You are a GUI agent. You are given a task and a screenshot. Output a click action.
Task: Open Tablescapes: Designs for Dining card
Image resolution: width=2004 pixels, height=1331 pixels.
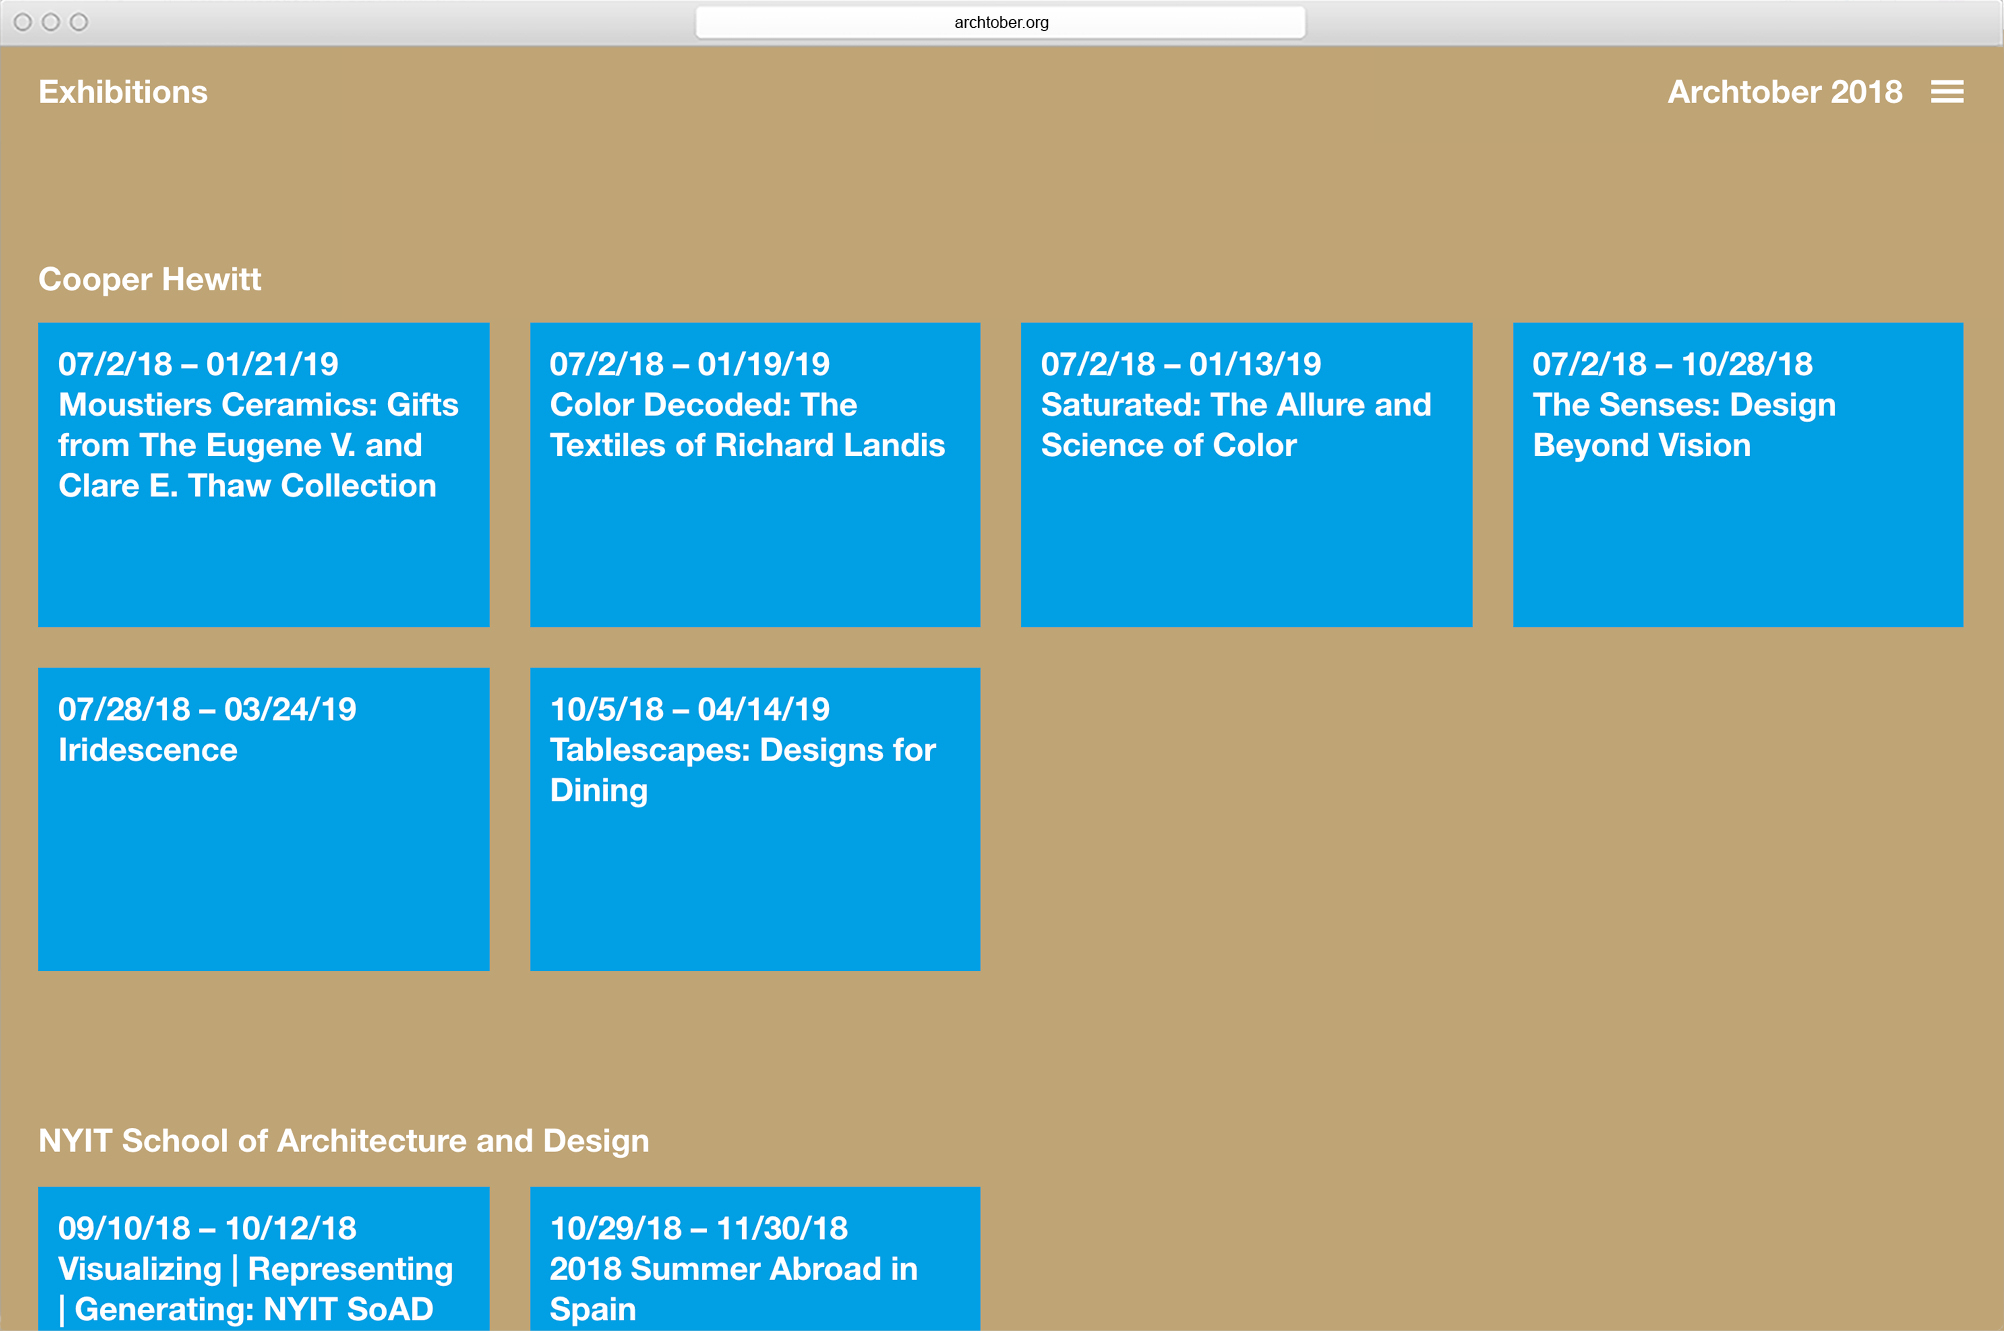click(x=755, y=819)
